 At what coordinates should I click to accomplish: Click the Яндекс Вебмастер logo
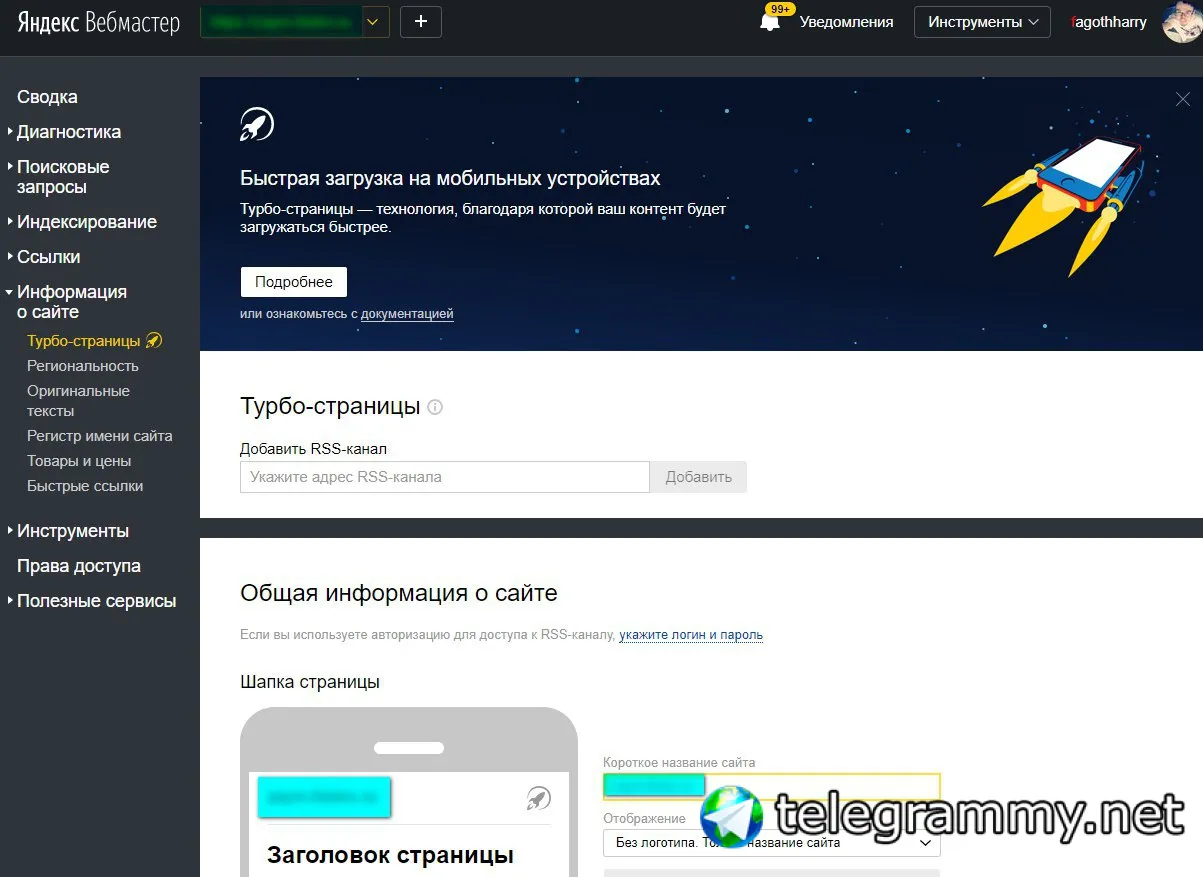click(x=98, y=23)
